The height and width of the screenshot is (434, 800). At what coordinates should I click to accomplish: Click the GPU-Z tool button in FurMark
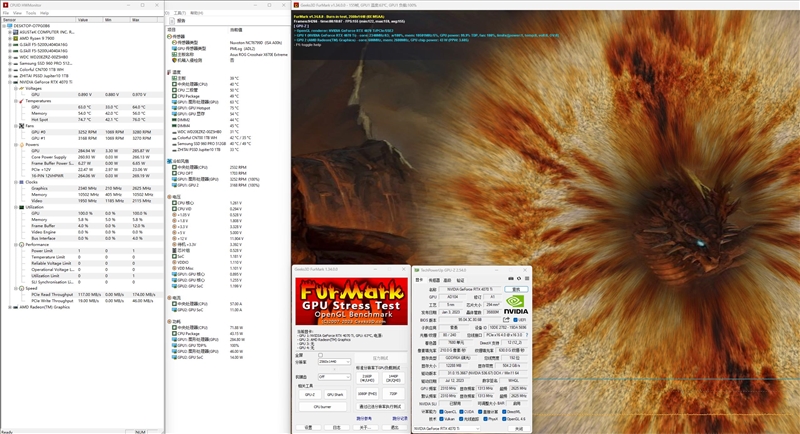[310, 395]
